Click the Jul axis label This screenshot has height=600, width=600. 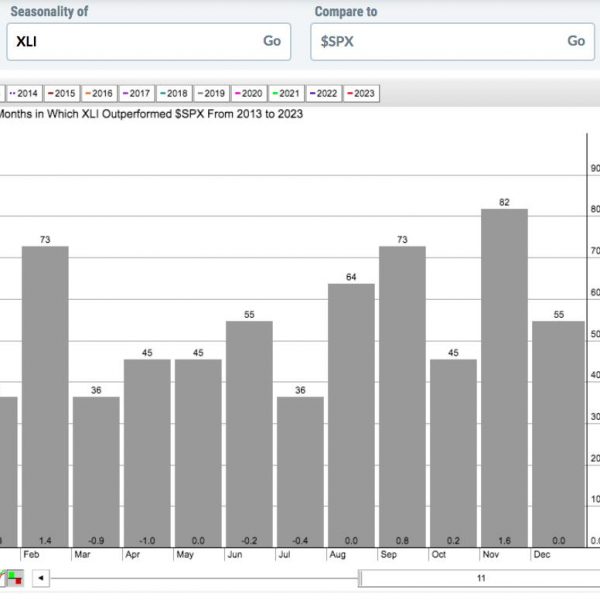tap(284, 554)
